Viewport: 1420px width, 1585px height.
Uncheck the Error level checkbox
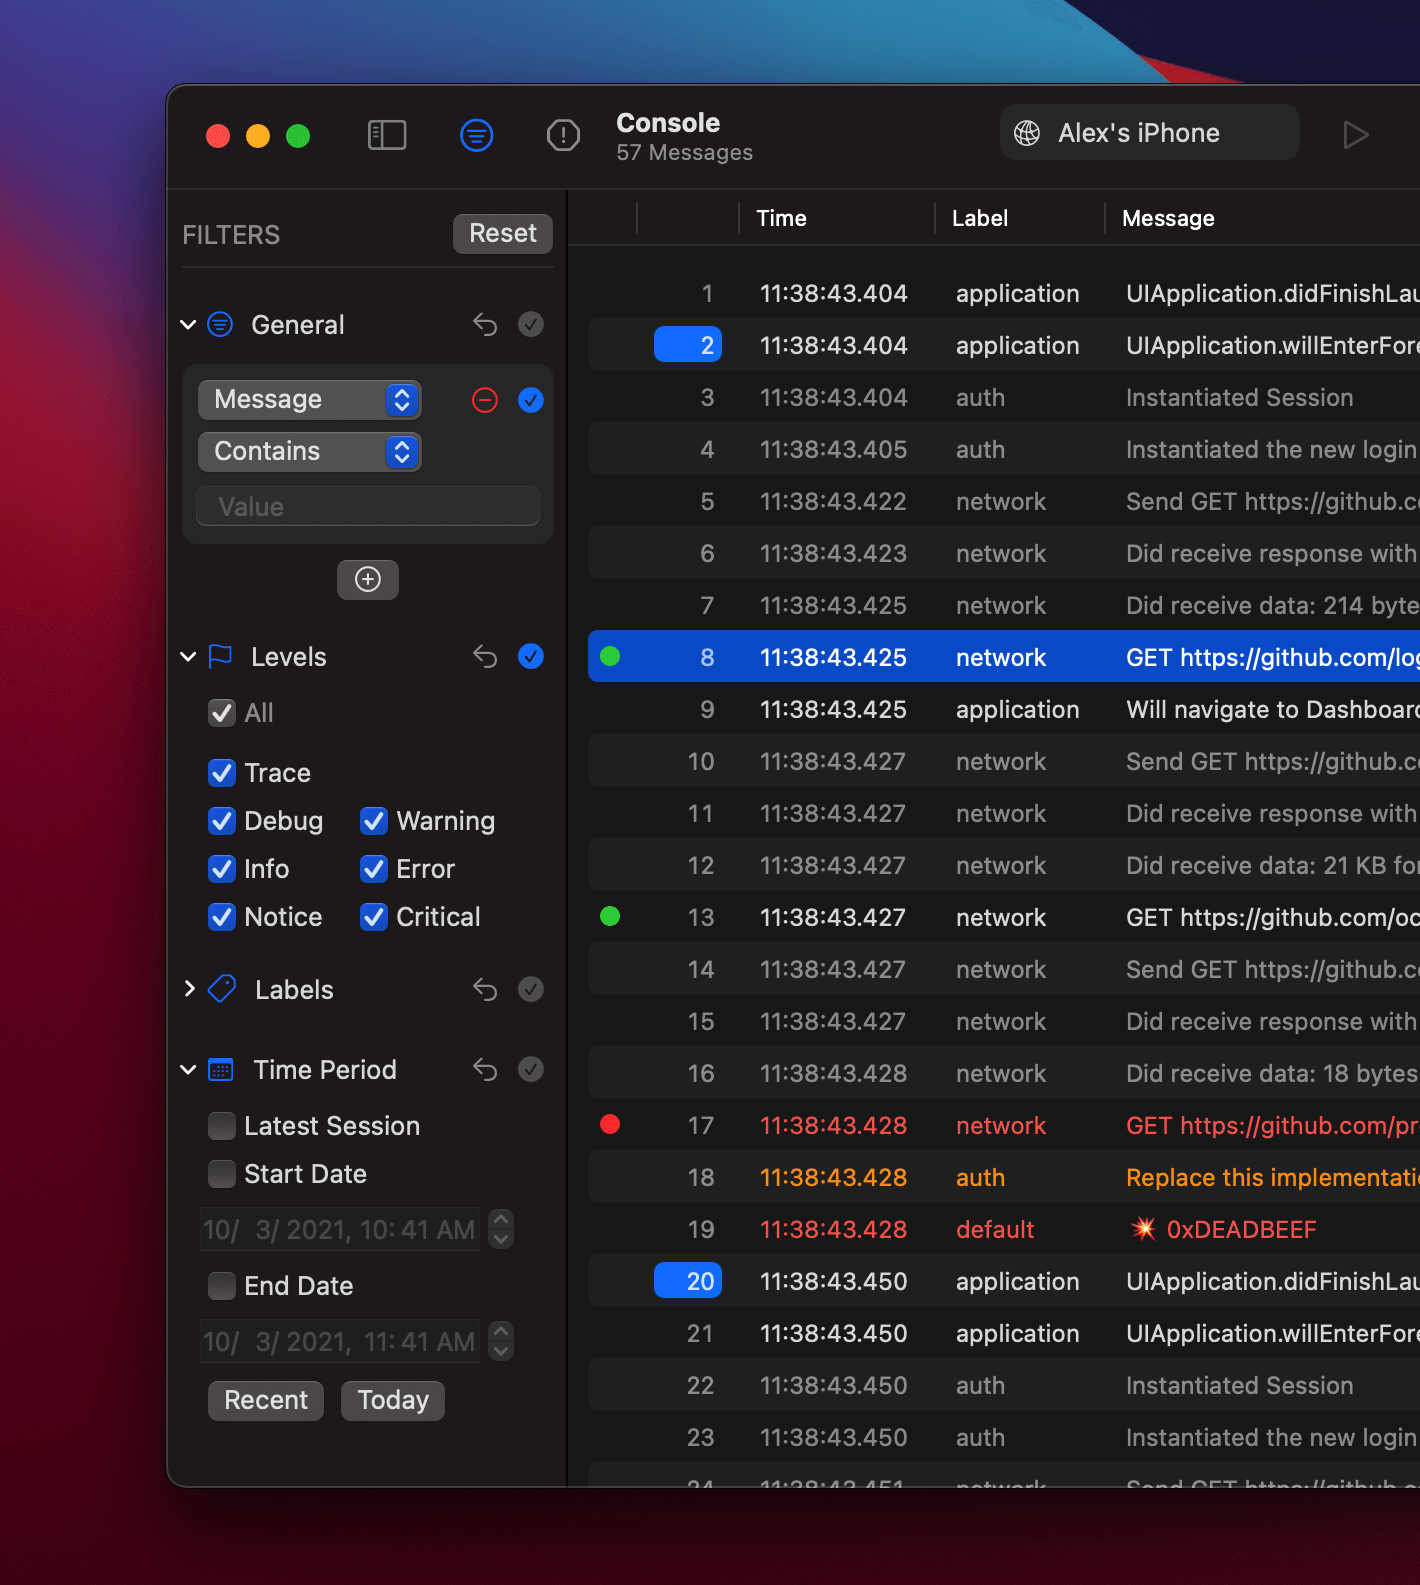374,869
